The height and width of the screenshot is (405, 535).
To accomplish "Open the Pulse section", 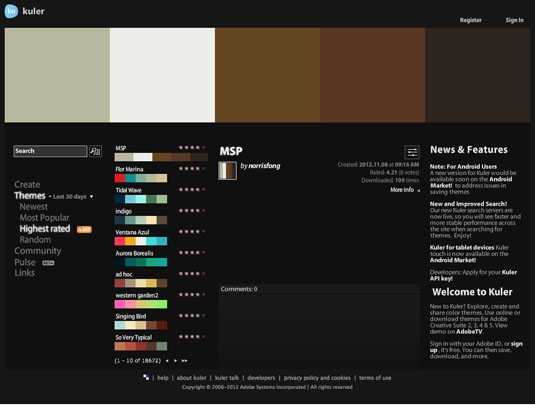I will point(25,262).
